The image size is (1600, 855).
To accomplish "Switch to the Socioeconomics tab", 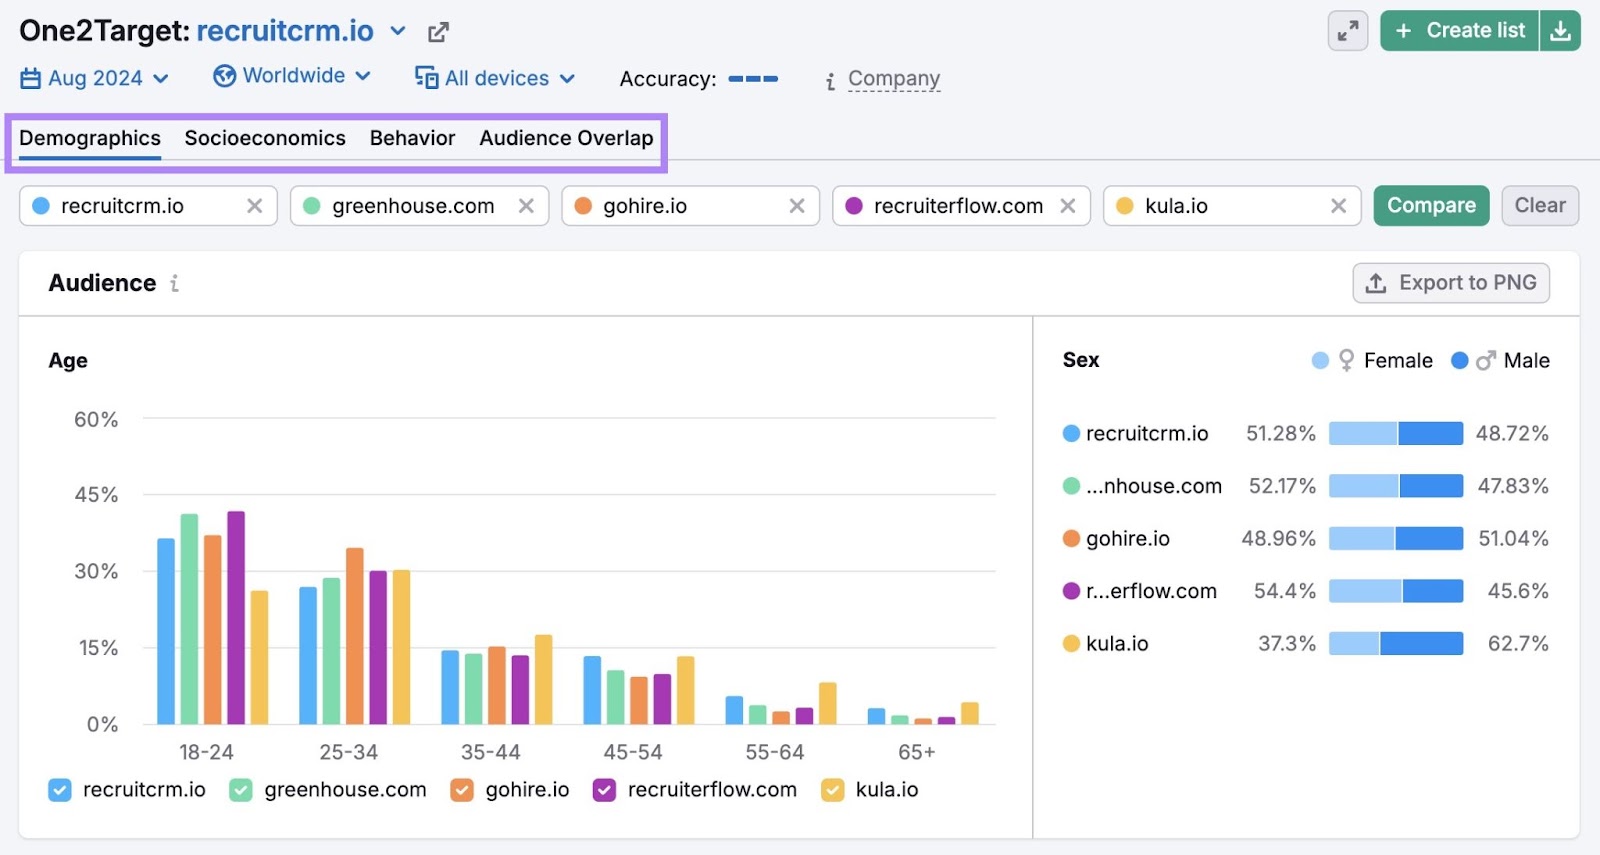I will (x=265, y=138).
